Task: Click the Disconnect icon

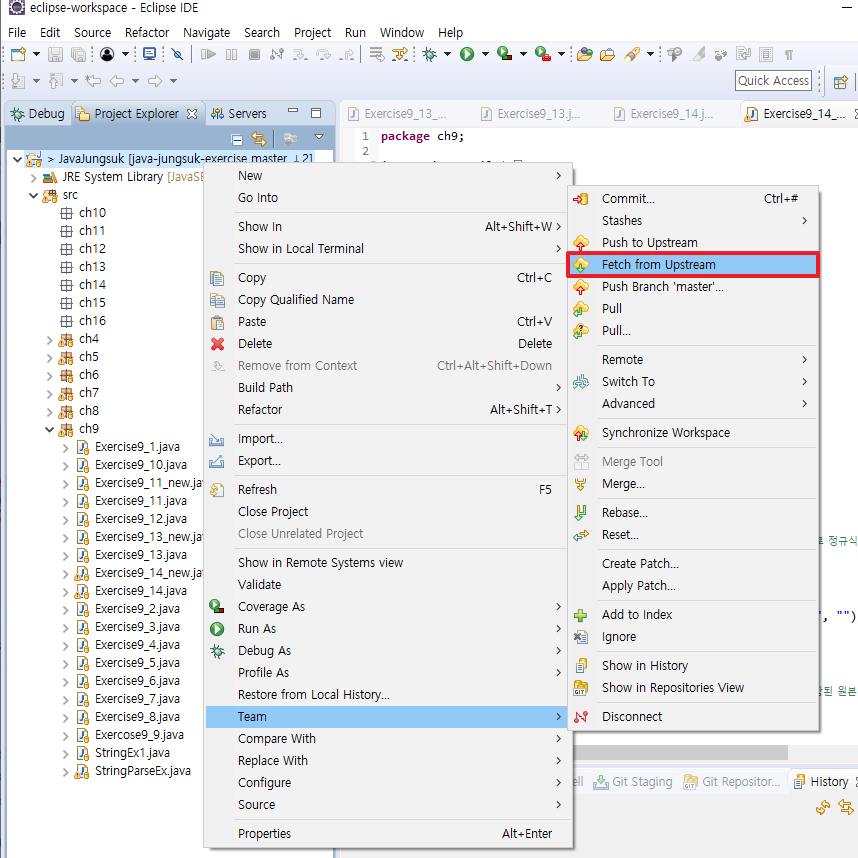Action: click(x=581, y=717)
